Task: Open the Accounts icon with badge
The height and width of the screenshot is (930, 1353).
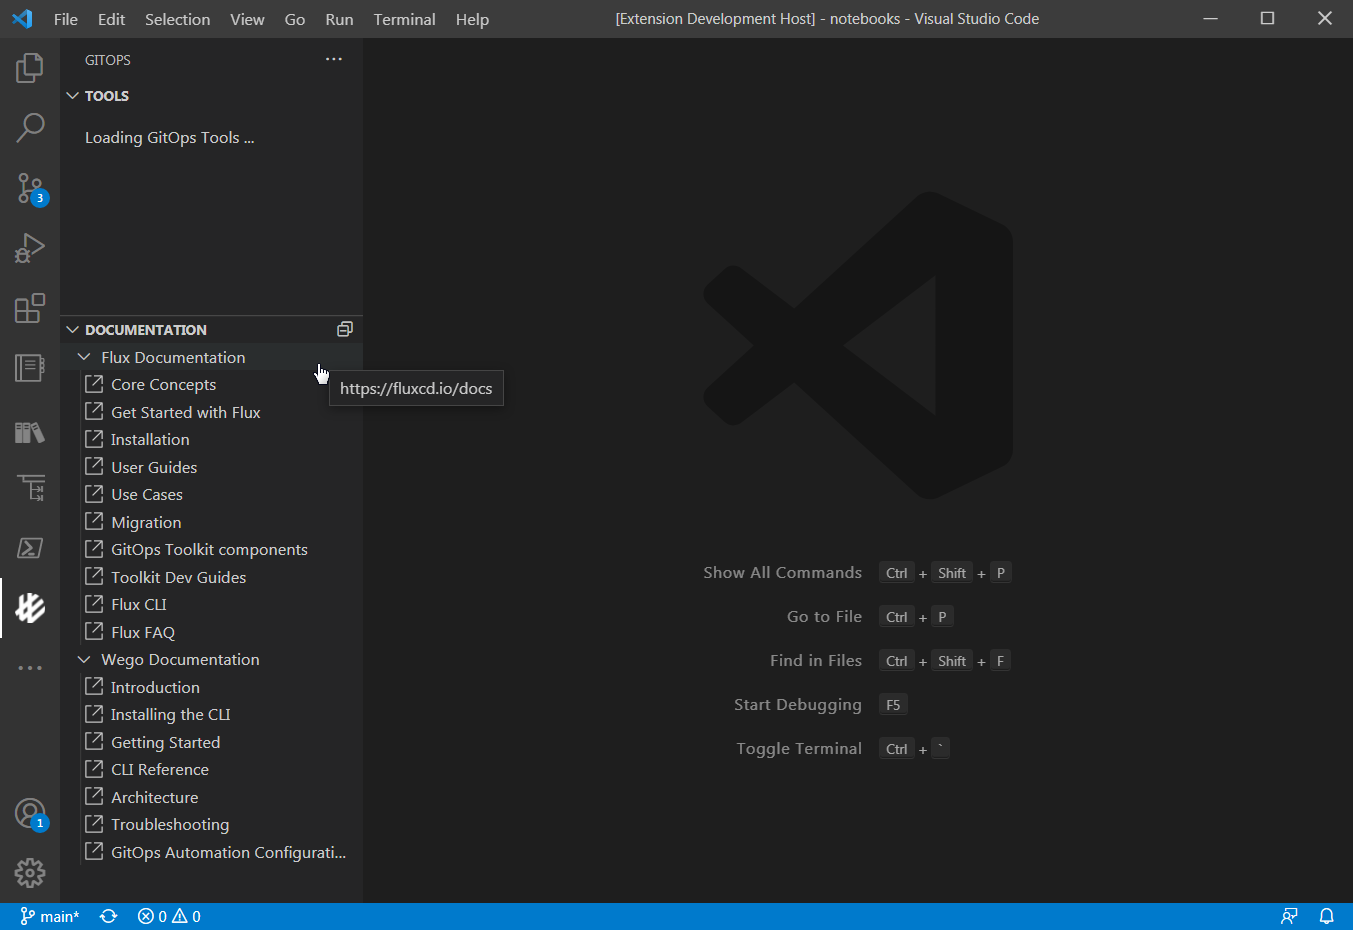Action: point(29,813)
